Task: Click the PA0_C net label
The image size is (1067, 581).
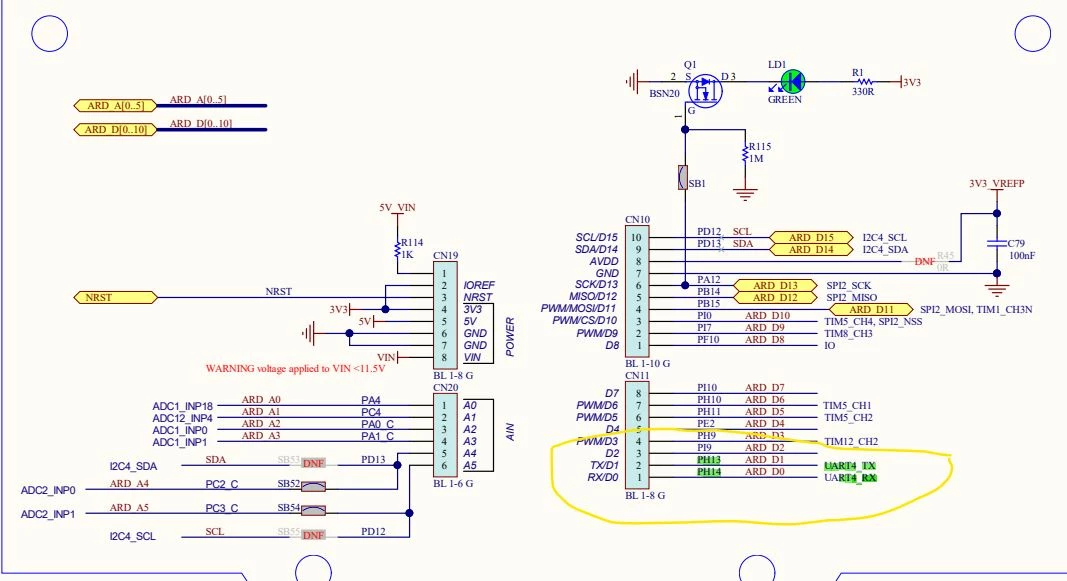Action: (x=377, y=424)
